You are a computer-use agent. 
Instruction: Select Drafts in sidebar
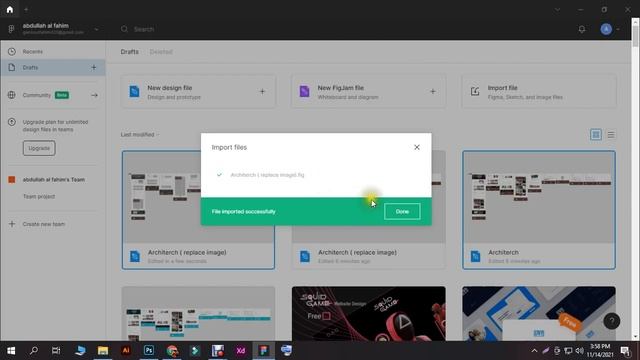click(x=53, y=67)
